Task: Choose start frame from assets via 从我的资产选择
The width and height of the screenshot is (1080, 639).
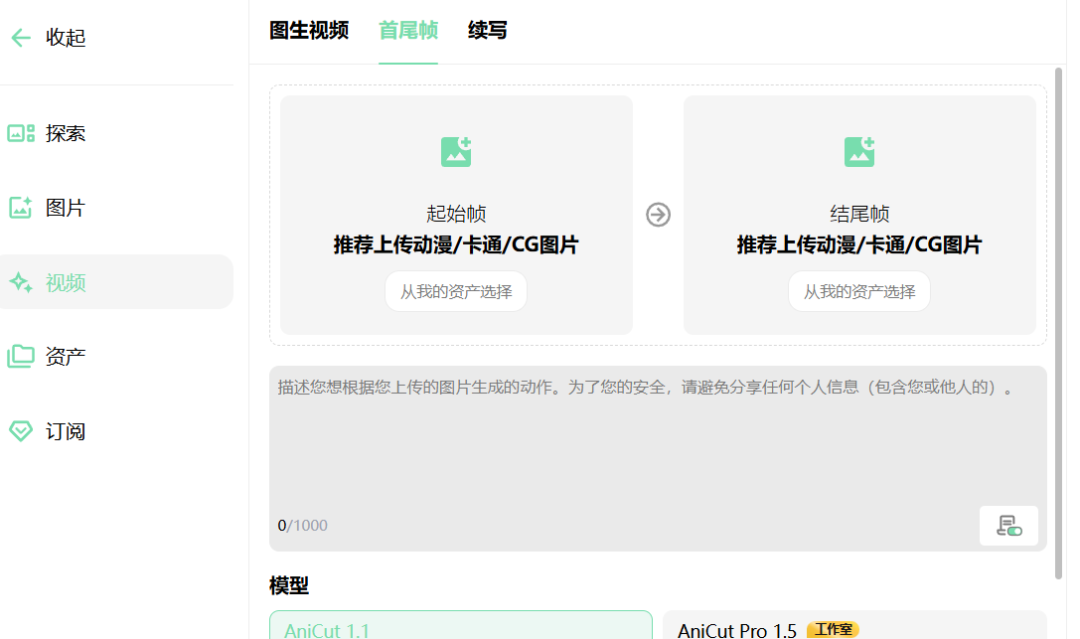Action: (456, 291)
